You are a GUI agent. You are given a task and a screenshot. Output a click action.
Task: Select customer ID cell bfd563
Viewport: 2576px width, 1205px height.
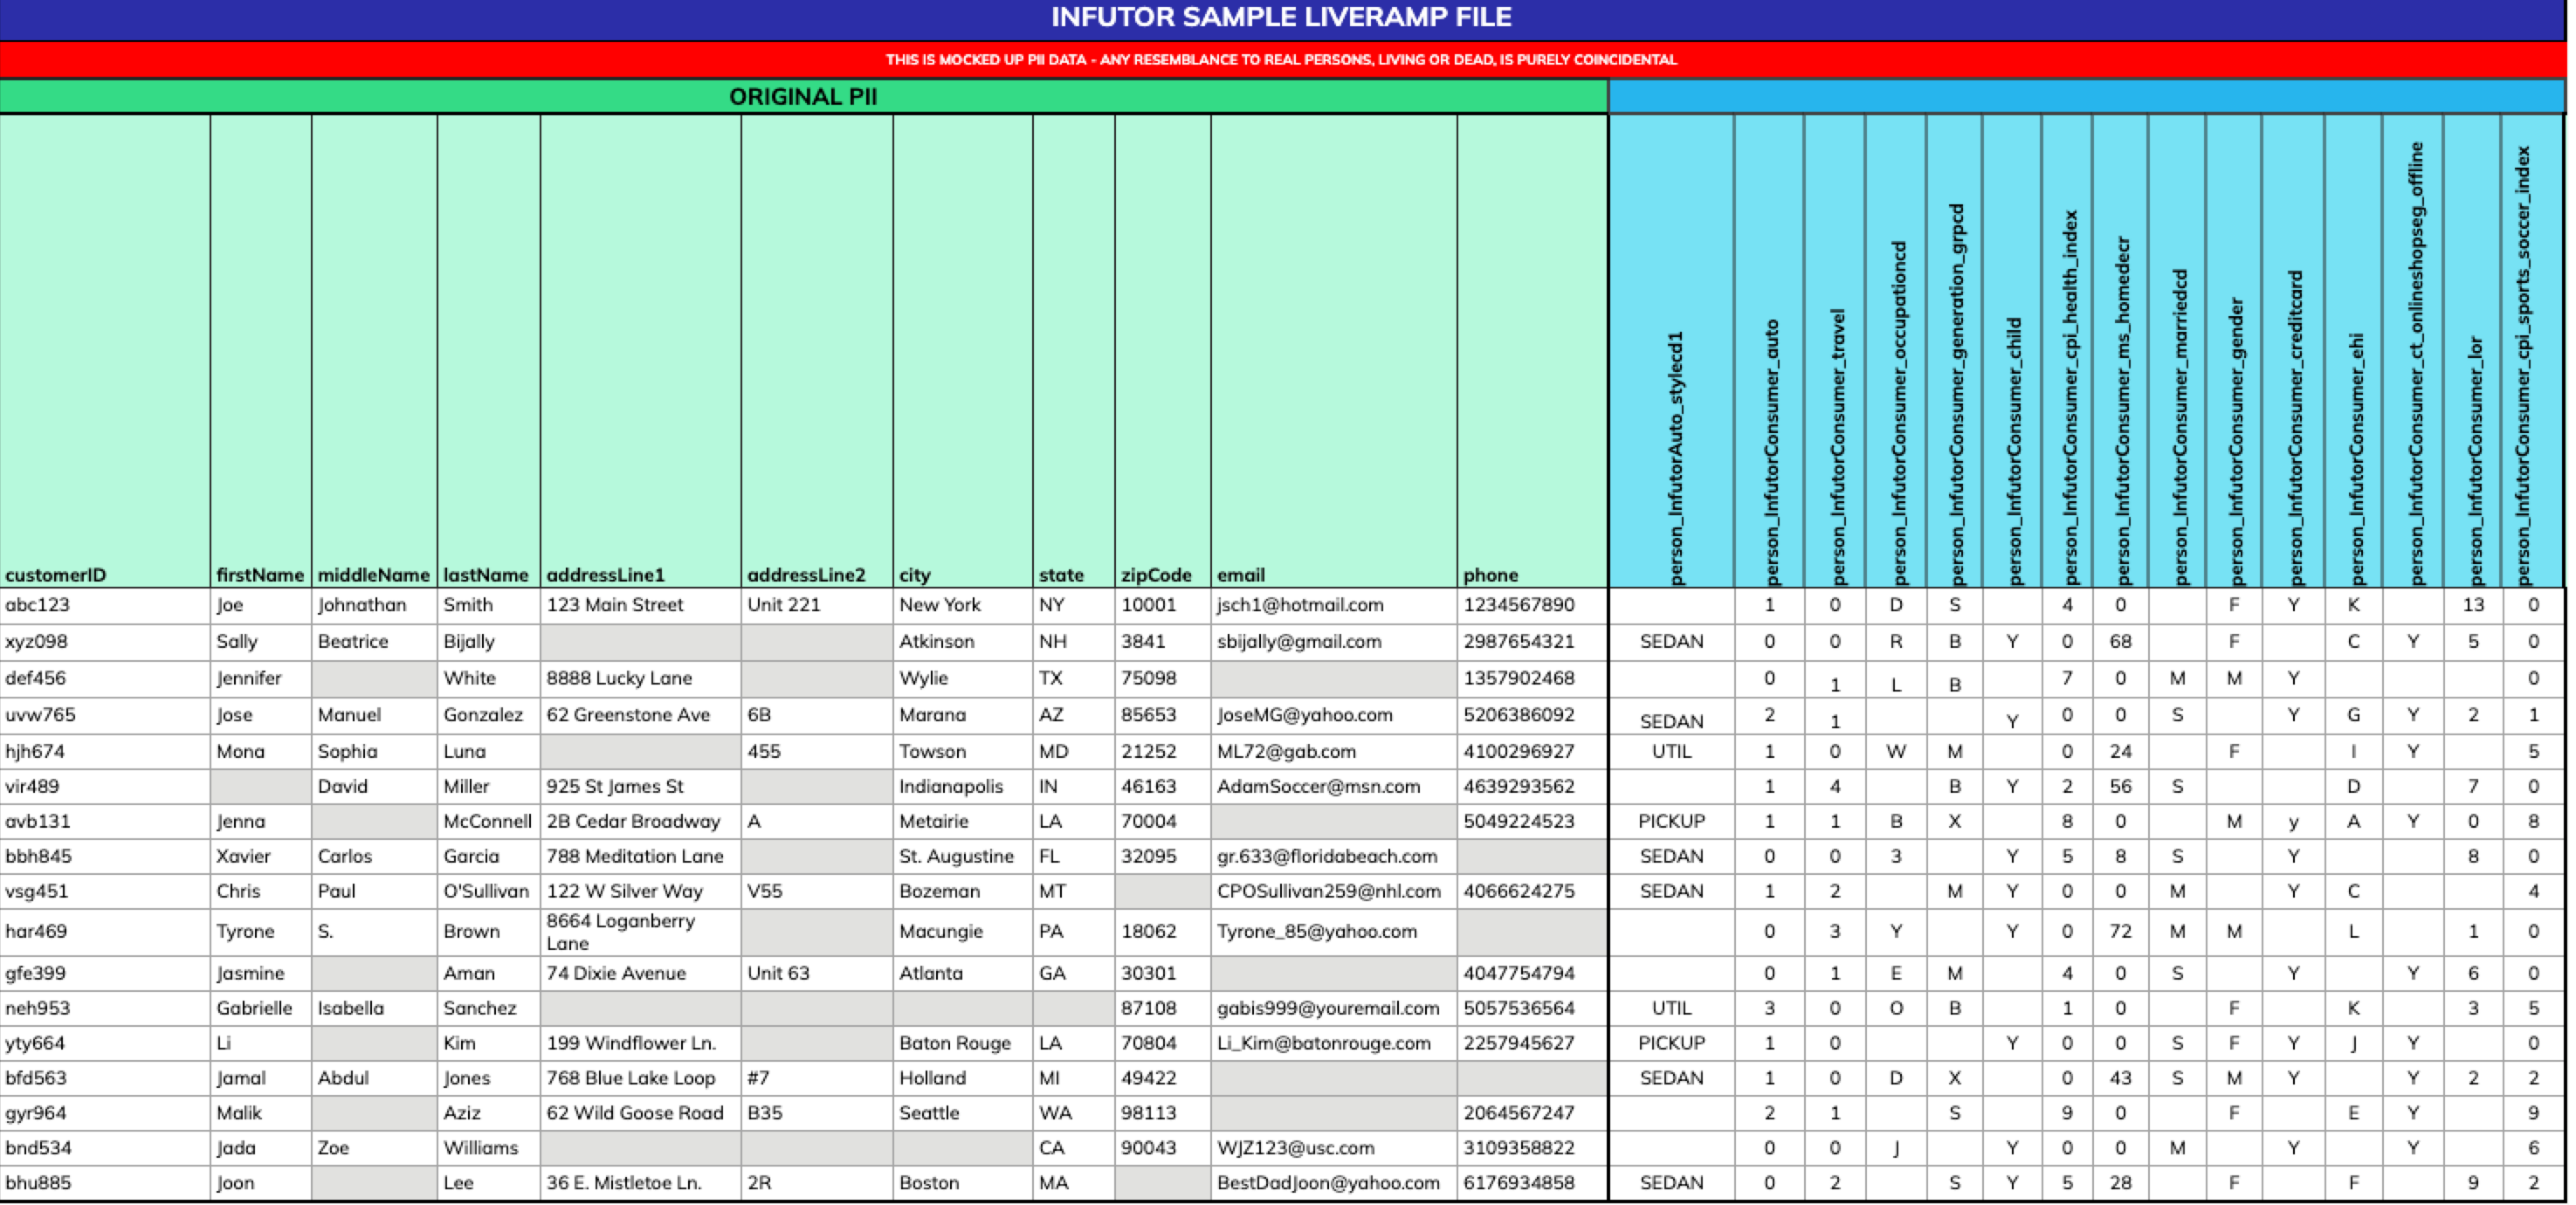click(x=105, y=1078)
